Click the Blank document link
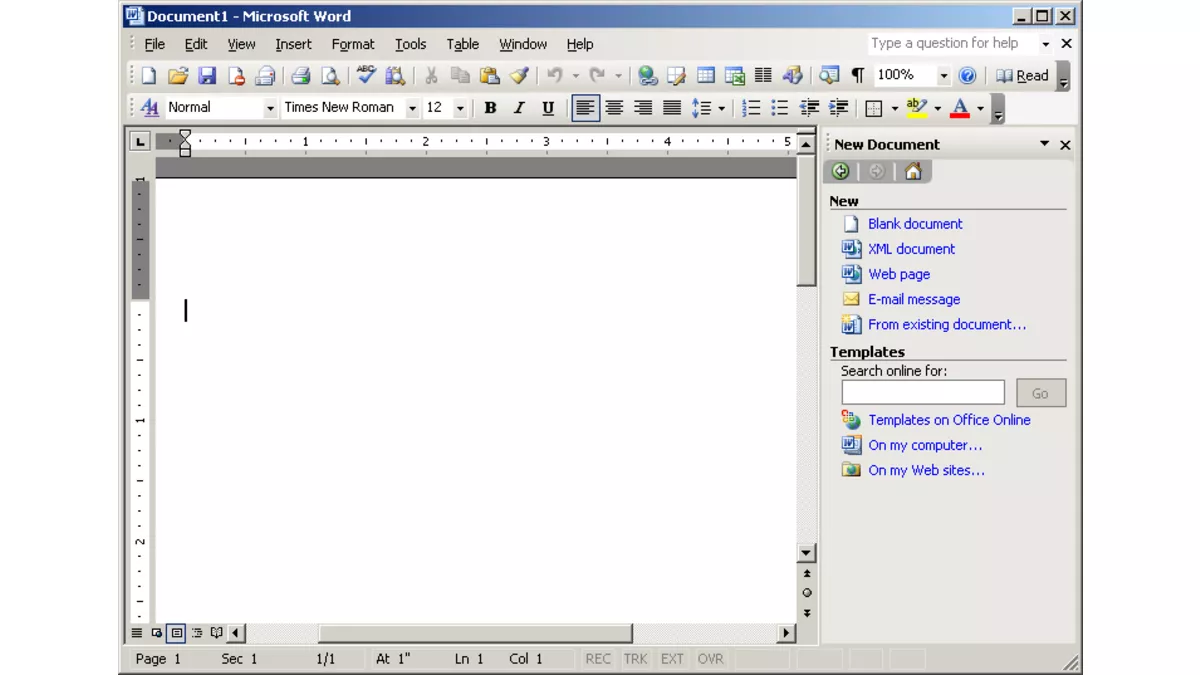This screenshot has width=1200, height=675. (x=915, y=223)
